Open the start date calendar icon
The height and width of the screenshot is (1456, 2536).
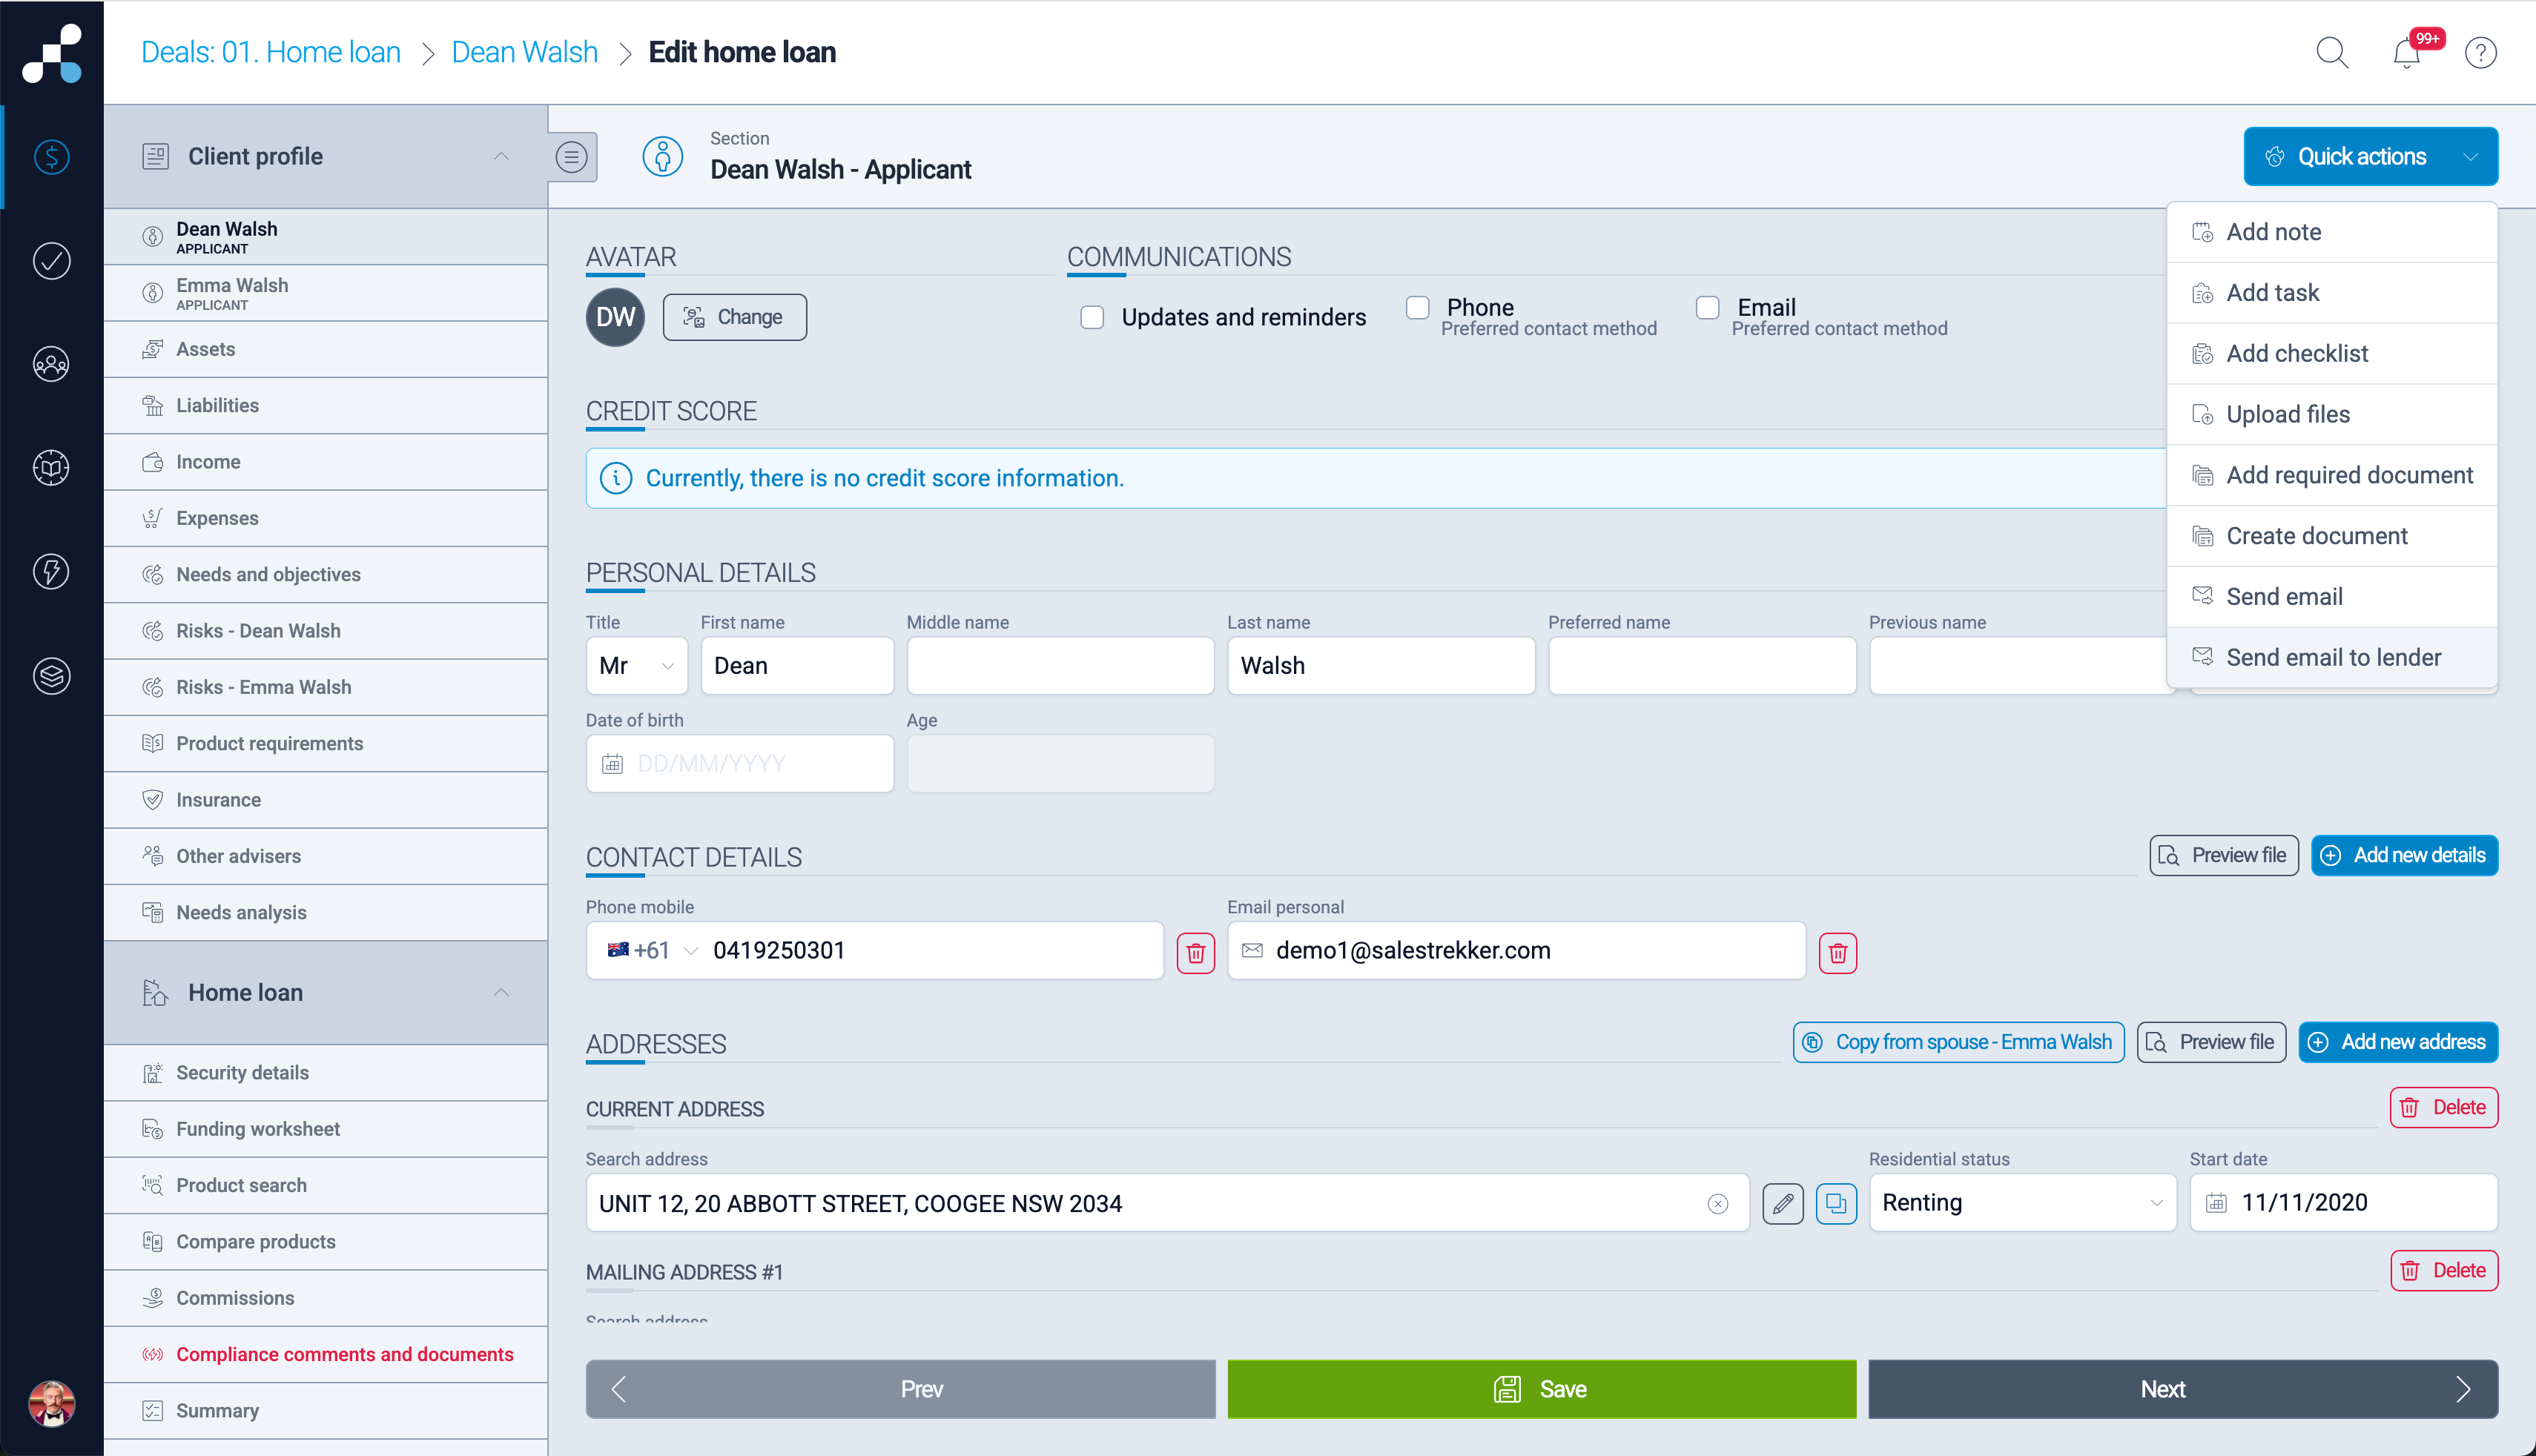click(2216, 1203)
